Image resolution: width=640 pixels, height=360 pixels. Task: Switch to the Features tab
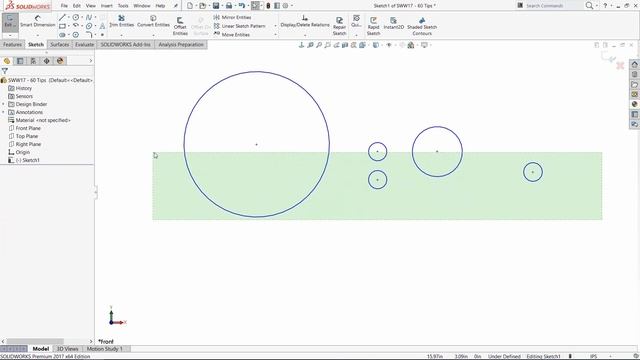pyautogui.click(x=12, y=44)
